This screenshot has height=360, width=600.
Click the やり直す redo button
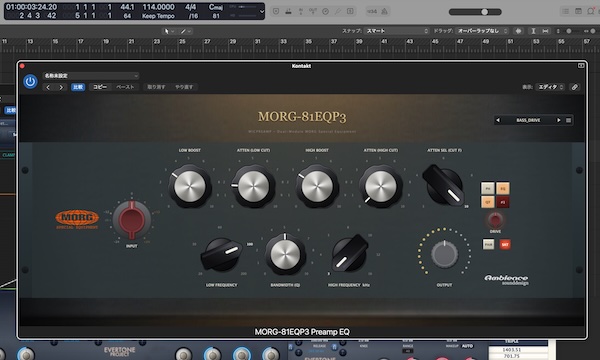coord(184,87)
